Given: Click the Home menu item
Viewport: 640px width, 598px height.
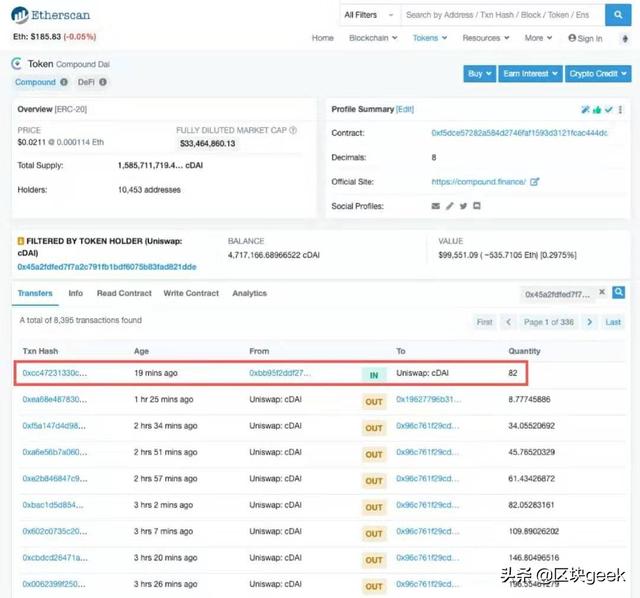Looking at the screenshot, I should [x=322, y=38].
